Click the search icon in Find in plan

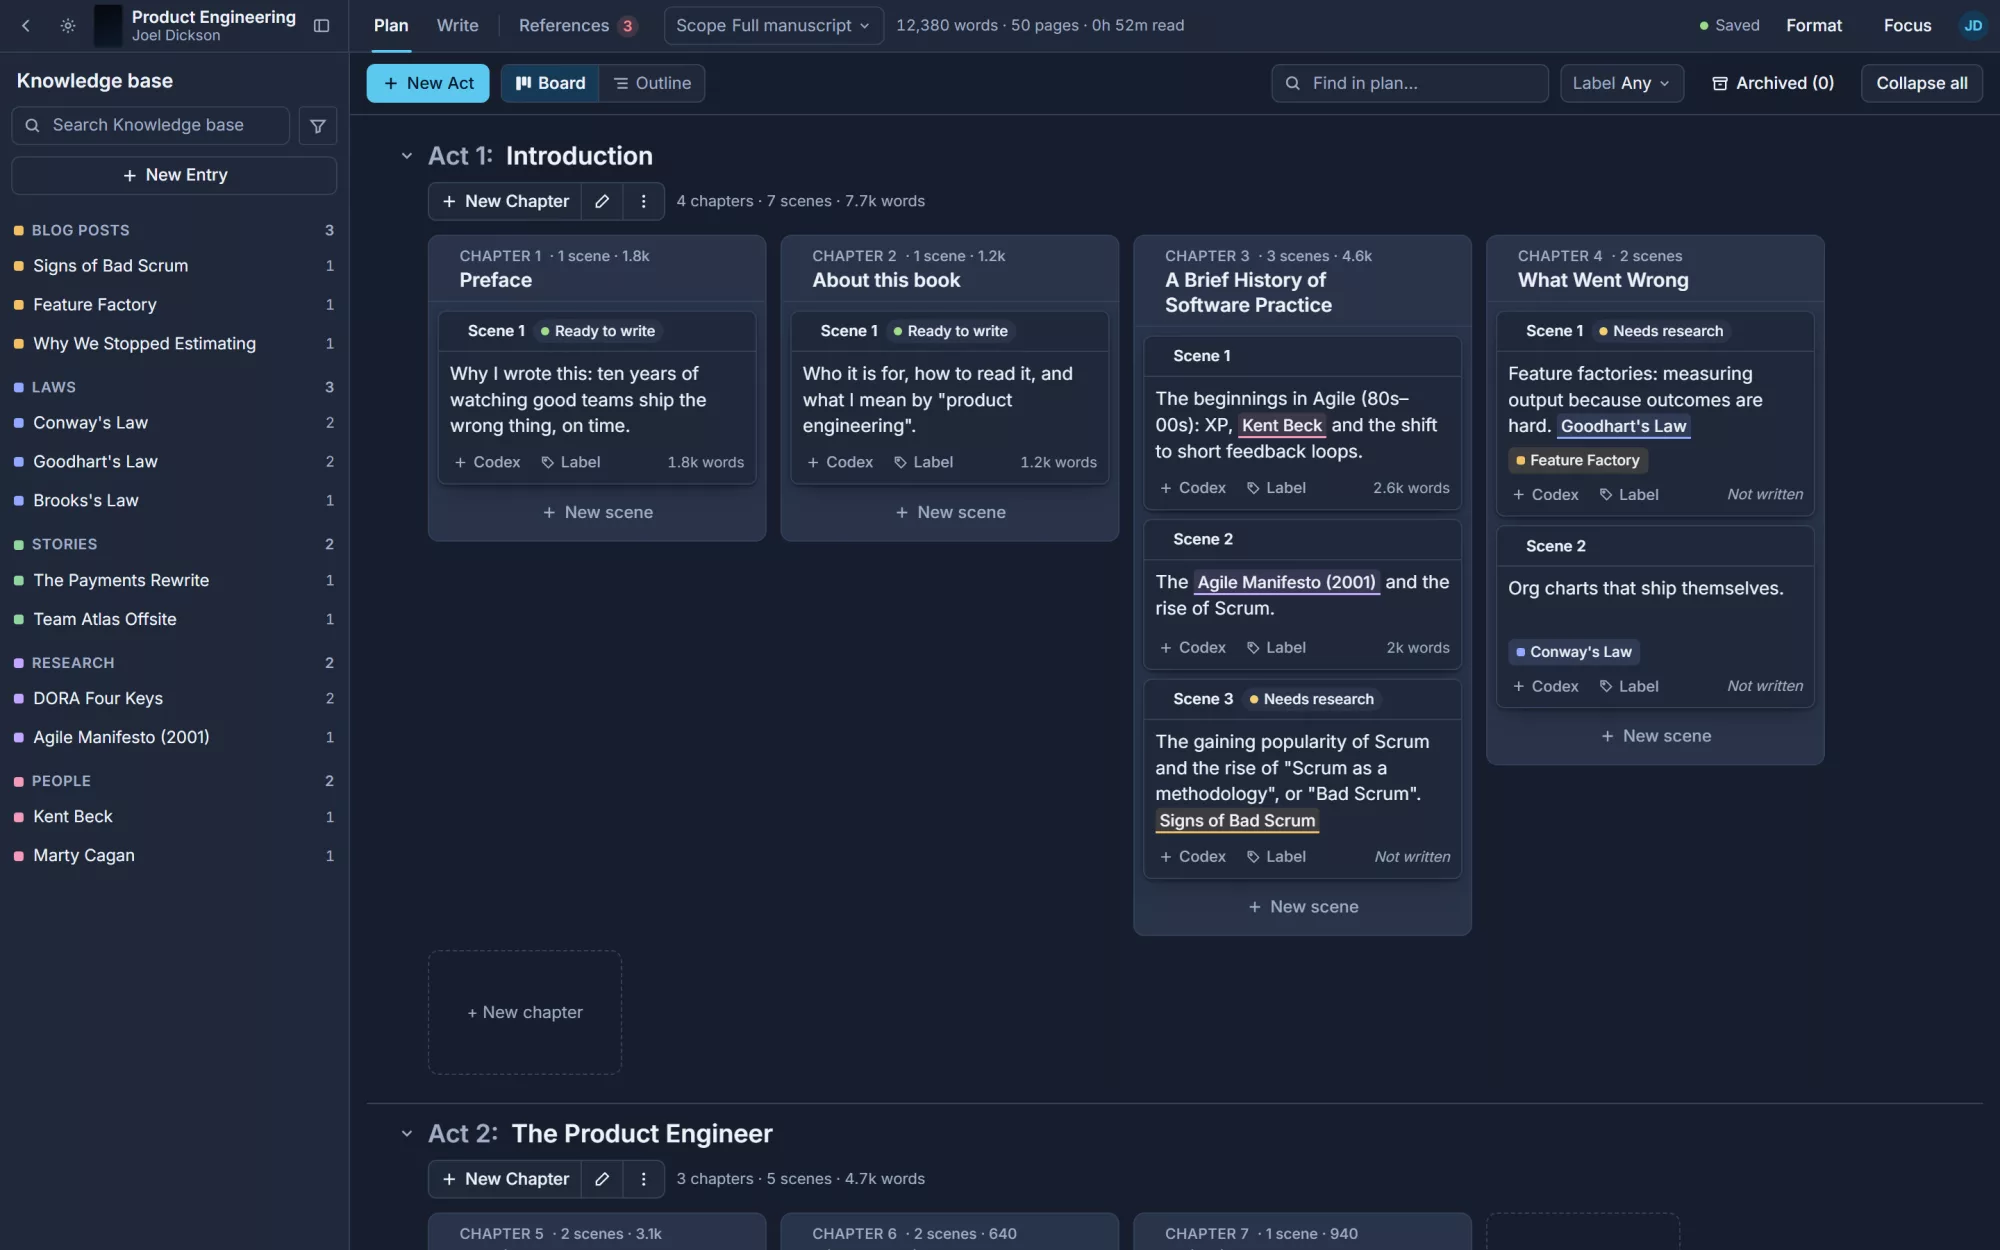click(1293, 83)
